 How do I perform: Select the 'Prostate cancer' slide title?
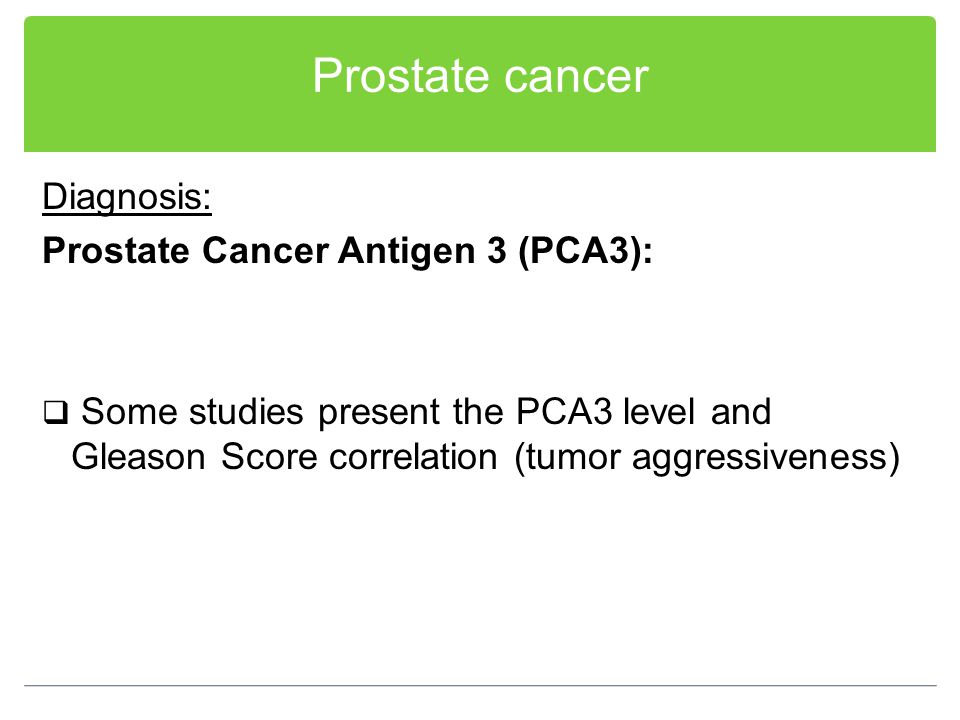[480, 76]
